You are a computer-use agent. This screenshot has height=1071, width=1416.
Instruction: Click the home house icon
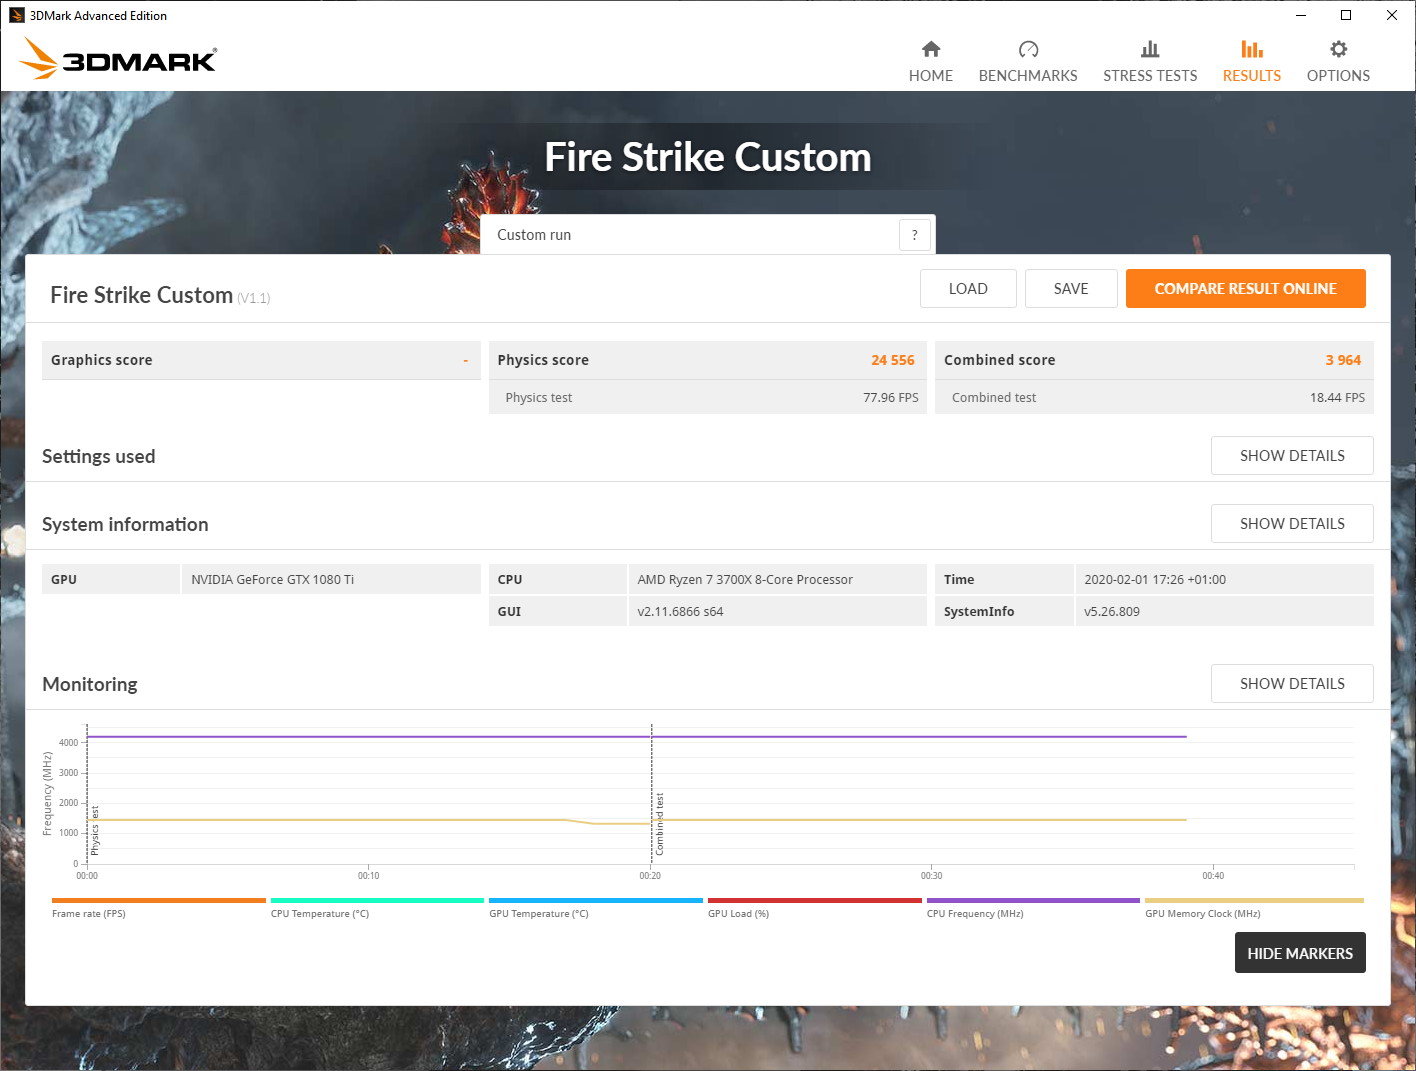coord(931,49)
